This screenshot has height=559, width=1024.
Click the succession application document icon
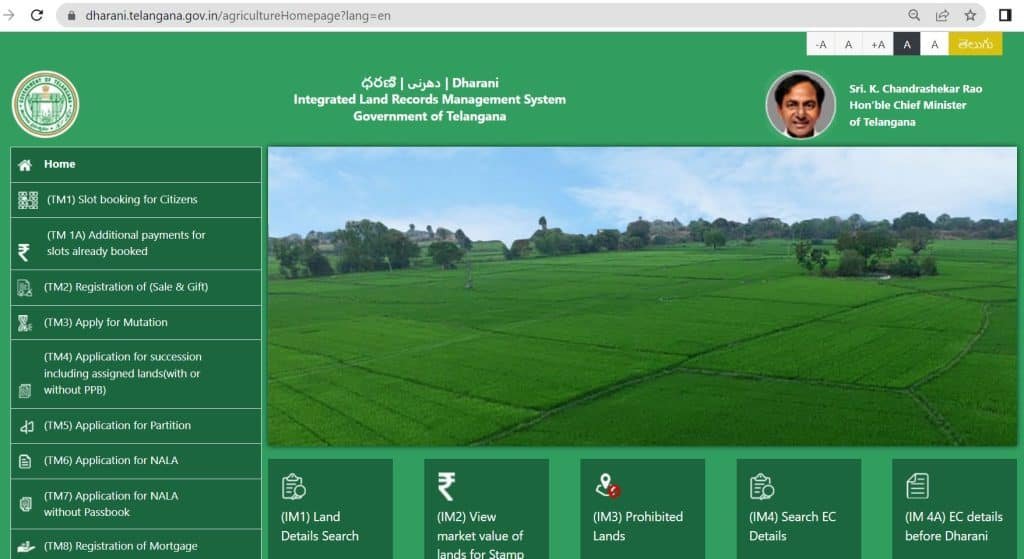(25, 391)
